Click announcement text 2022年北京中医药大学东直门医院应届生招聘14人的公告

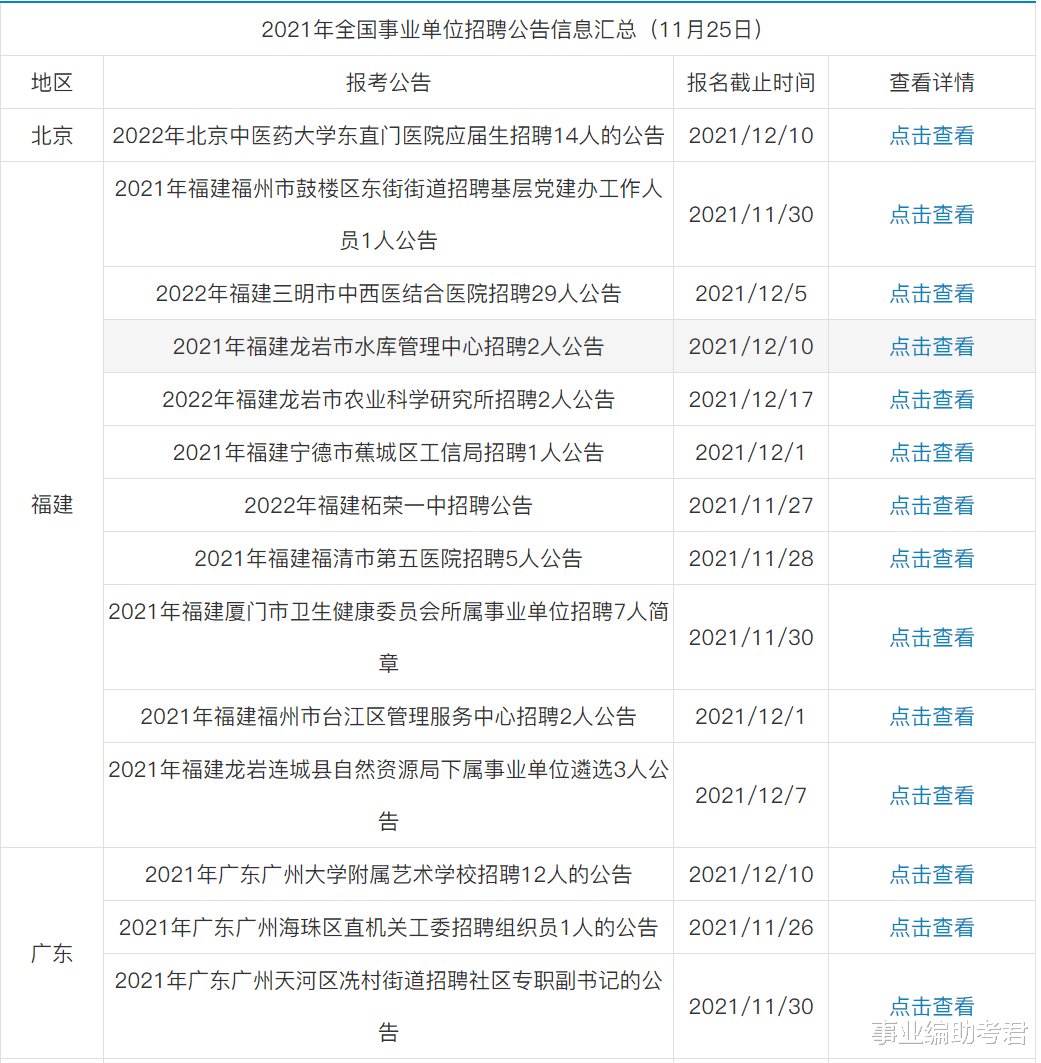coord(388,136)
